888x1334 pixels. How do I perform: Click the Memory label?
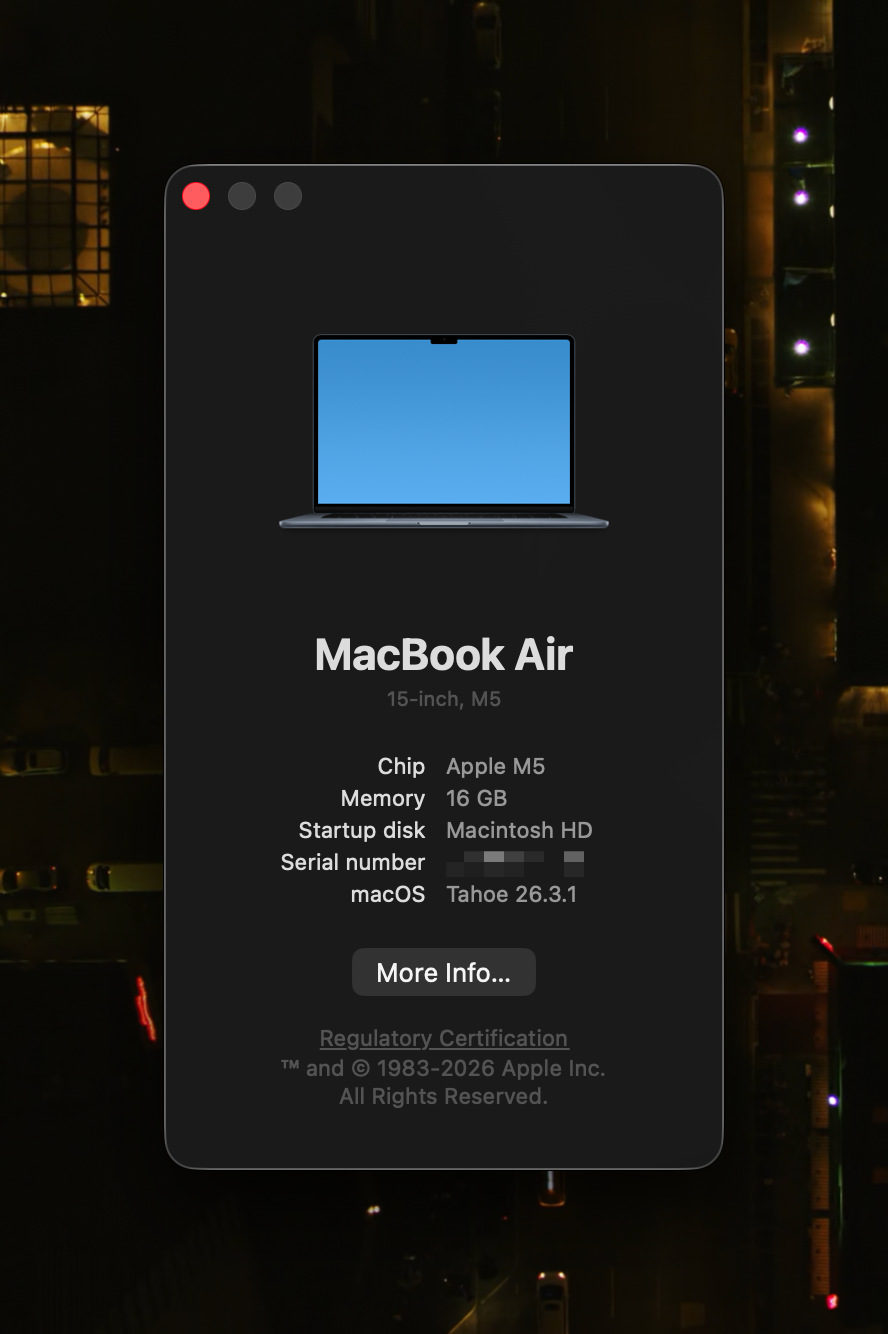[382, 798]
